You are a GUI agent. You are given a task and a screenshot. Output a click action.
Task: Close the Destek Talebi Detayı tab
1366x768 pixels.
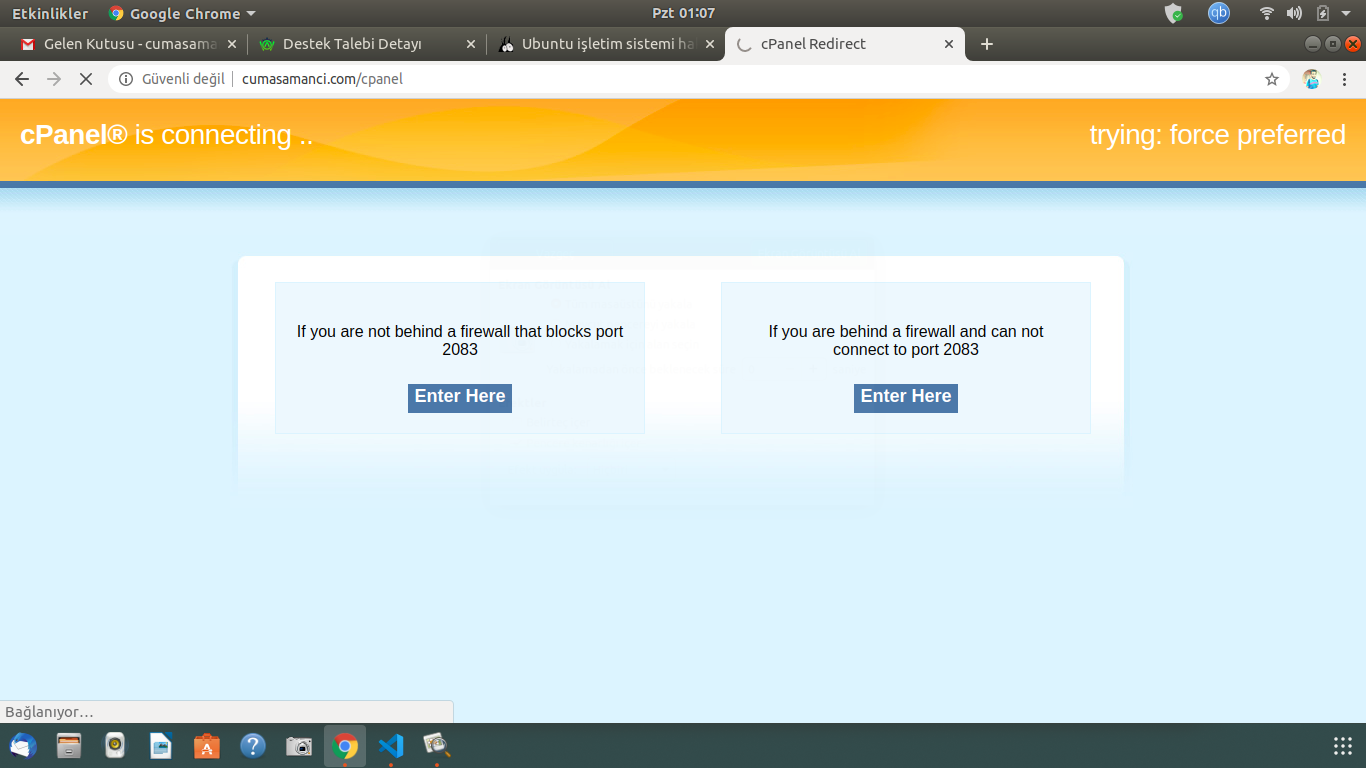point(471,44)
